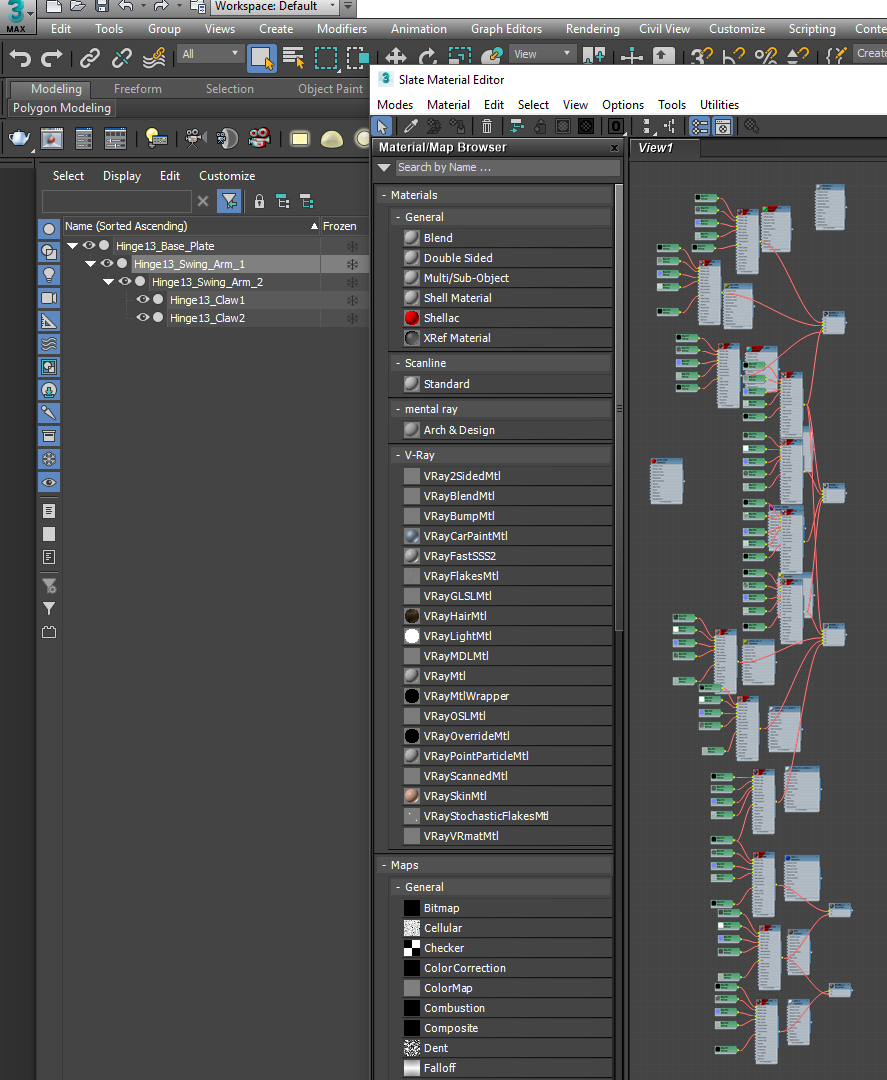Show geometry objects in Scene Explorer

[49, 229]
